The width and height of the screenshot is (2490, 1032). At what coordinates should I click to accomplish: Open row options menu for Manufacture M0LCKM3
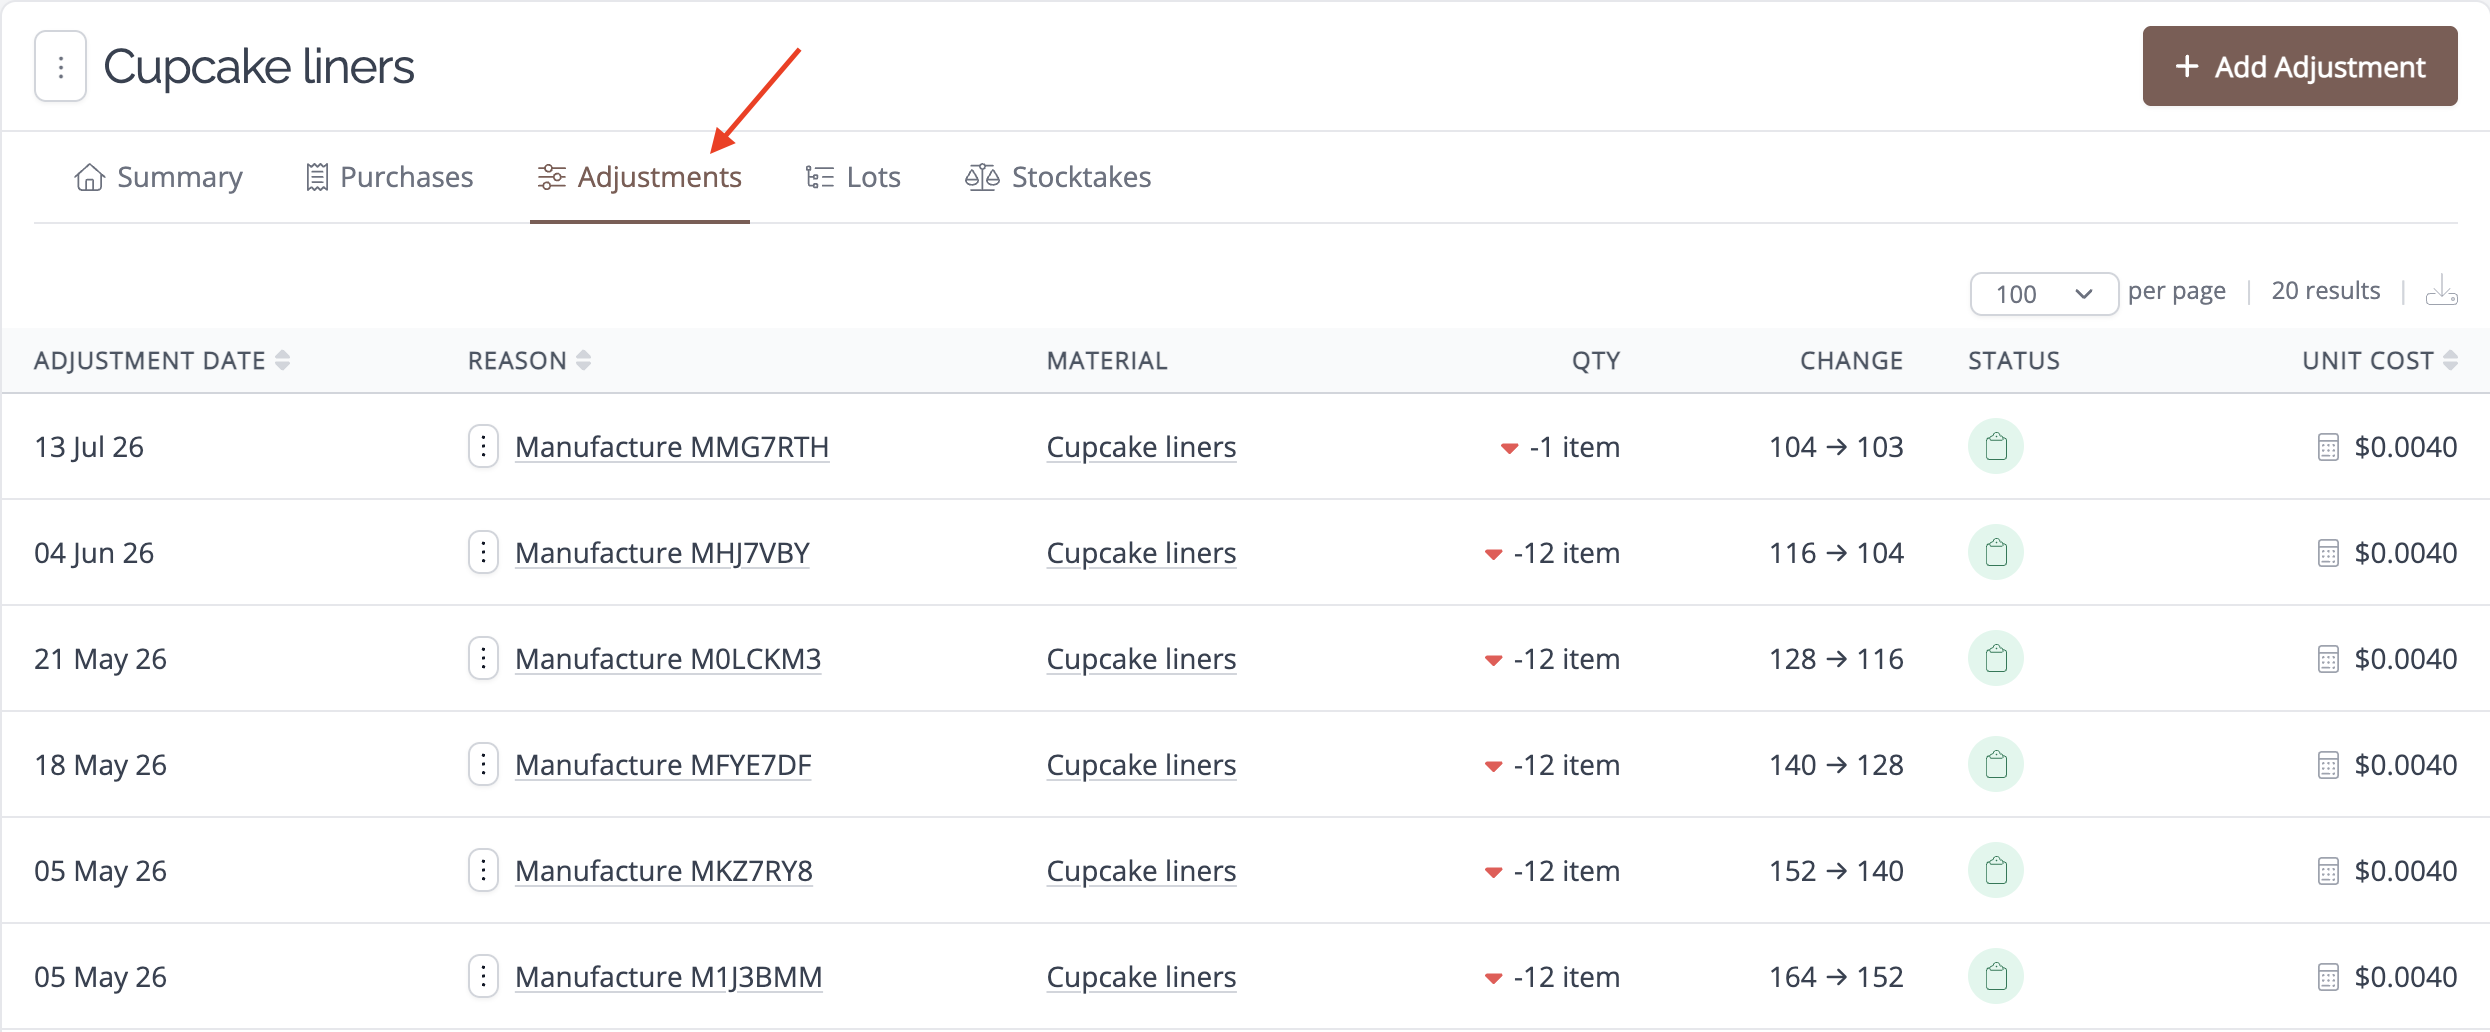[483, 658]
